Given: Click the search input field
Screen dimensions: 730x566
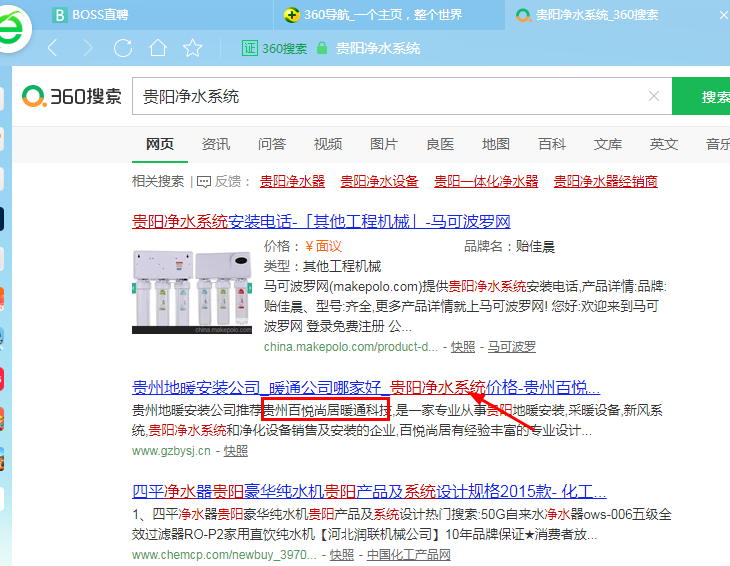Looking at the screenshot, I should 402,96.
